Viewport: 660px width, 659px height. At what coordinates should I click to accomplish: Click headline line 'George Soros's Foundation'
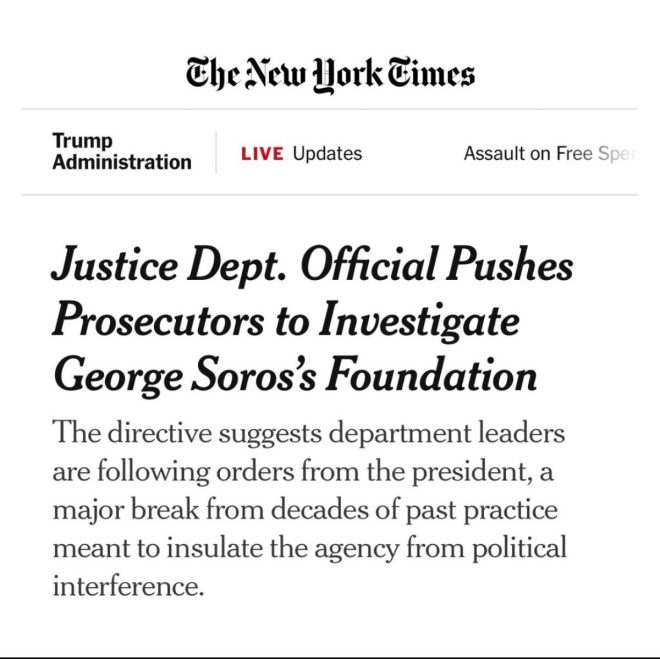(295, 376)
